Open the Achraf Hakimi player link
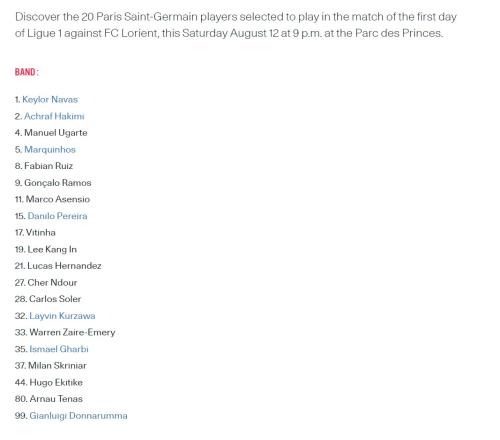Screen dimensions: 500x440 click(54, 116)
